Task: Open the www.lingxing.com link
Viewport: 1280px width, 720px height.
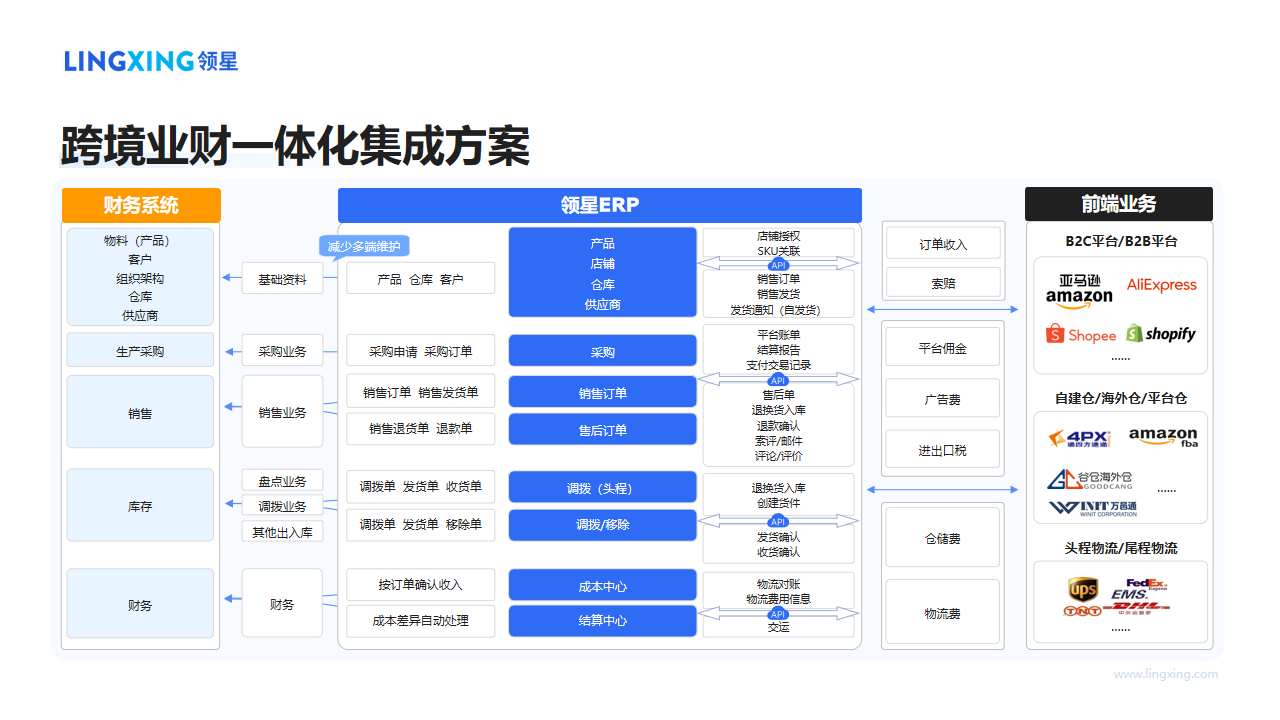Action: (x=1166, y=675)
